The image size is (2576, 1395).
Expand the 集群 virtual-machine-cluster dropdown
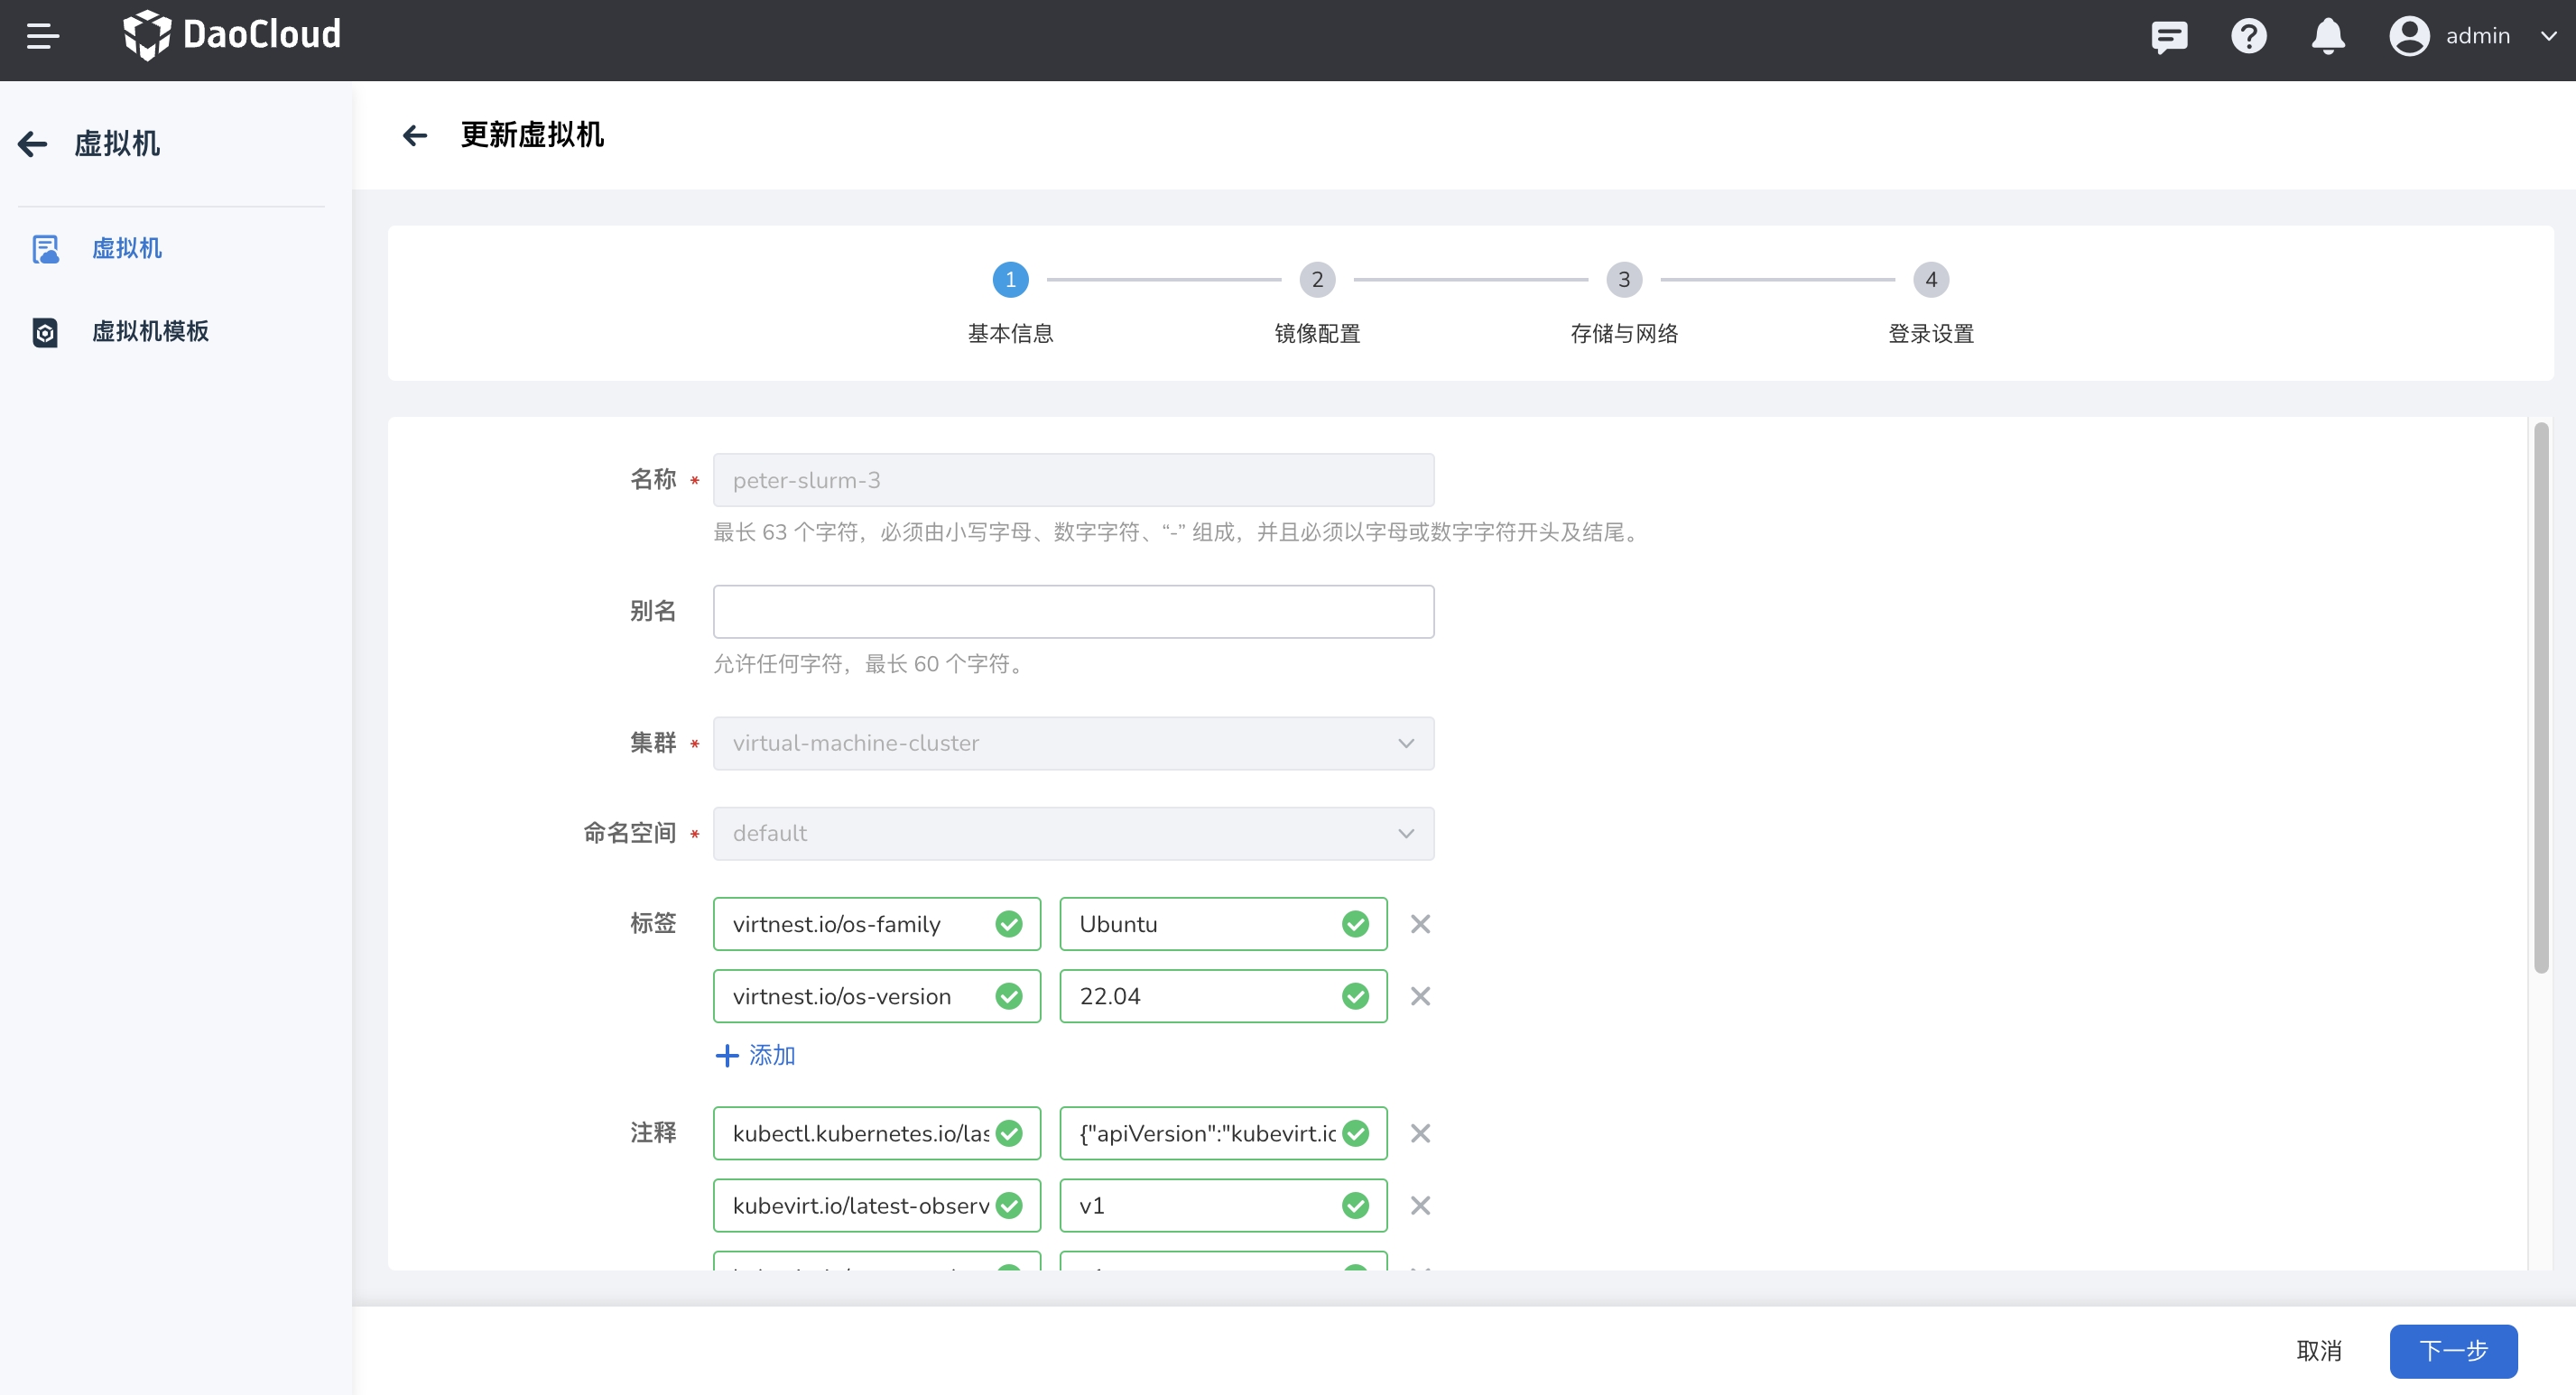[1073, 743]
